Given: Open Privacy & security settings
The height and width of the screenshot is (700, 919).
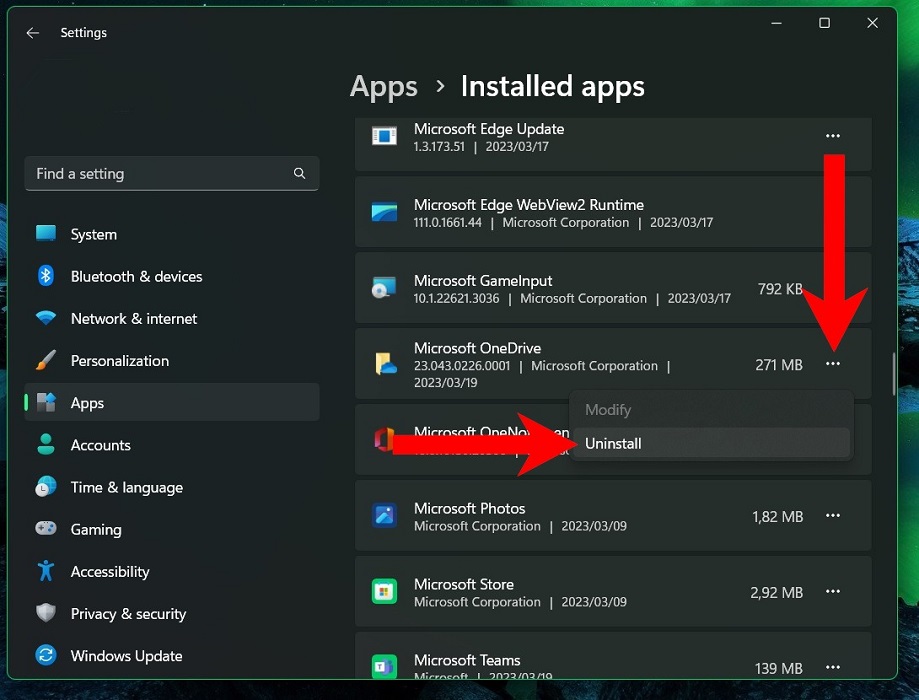Looking at the screenshot, I should click(x=129, y=614).
